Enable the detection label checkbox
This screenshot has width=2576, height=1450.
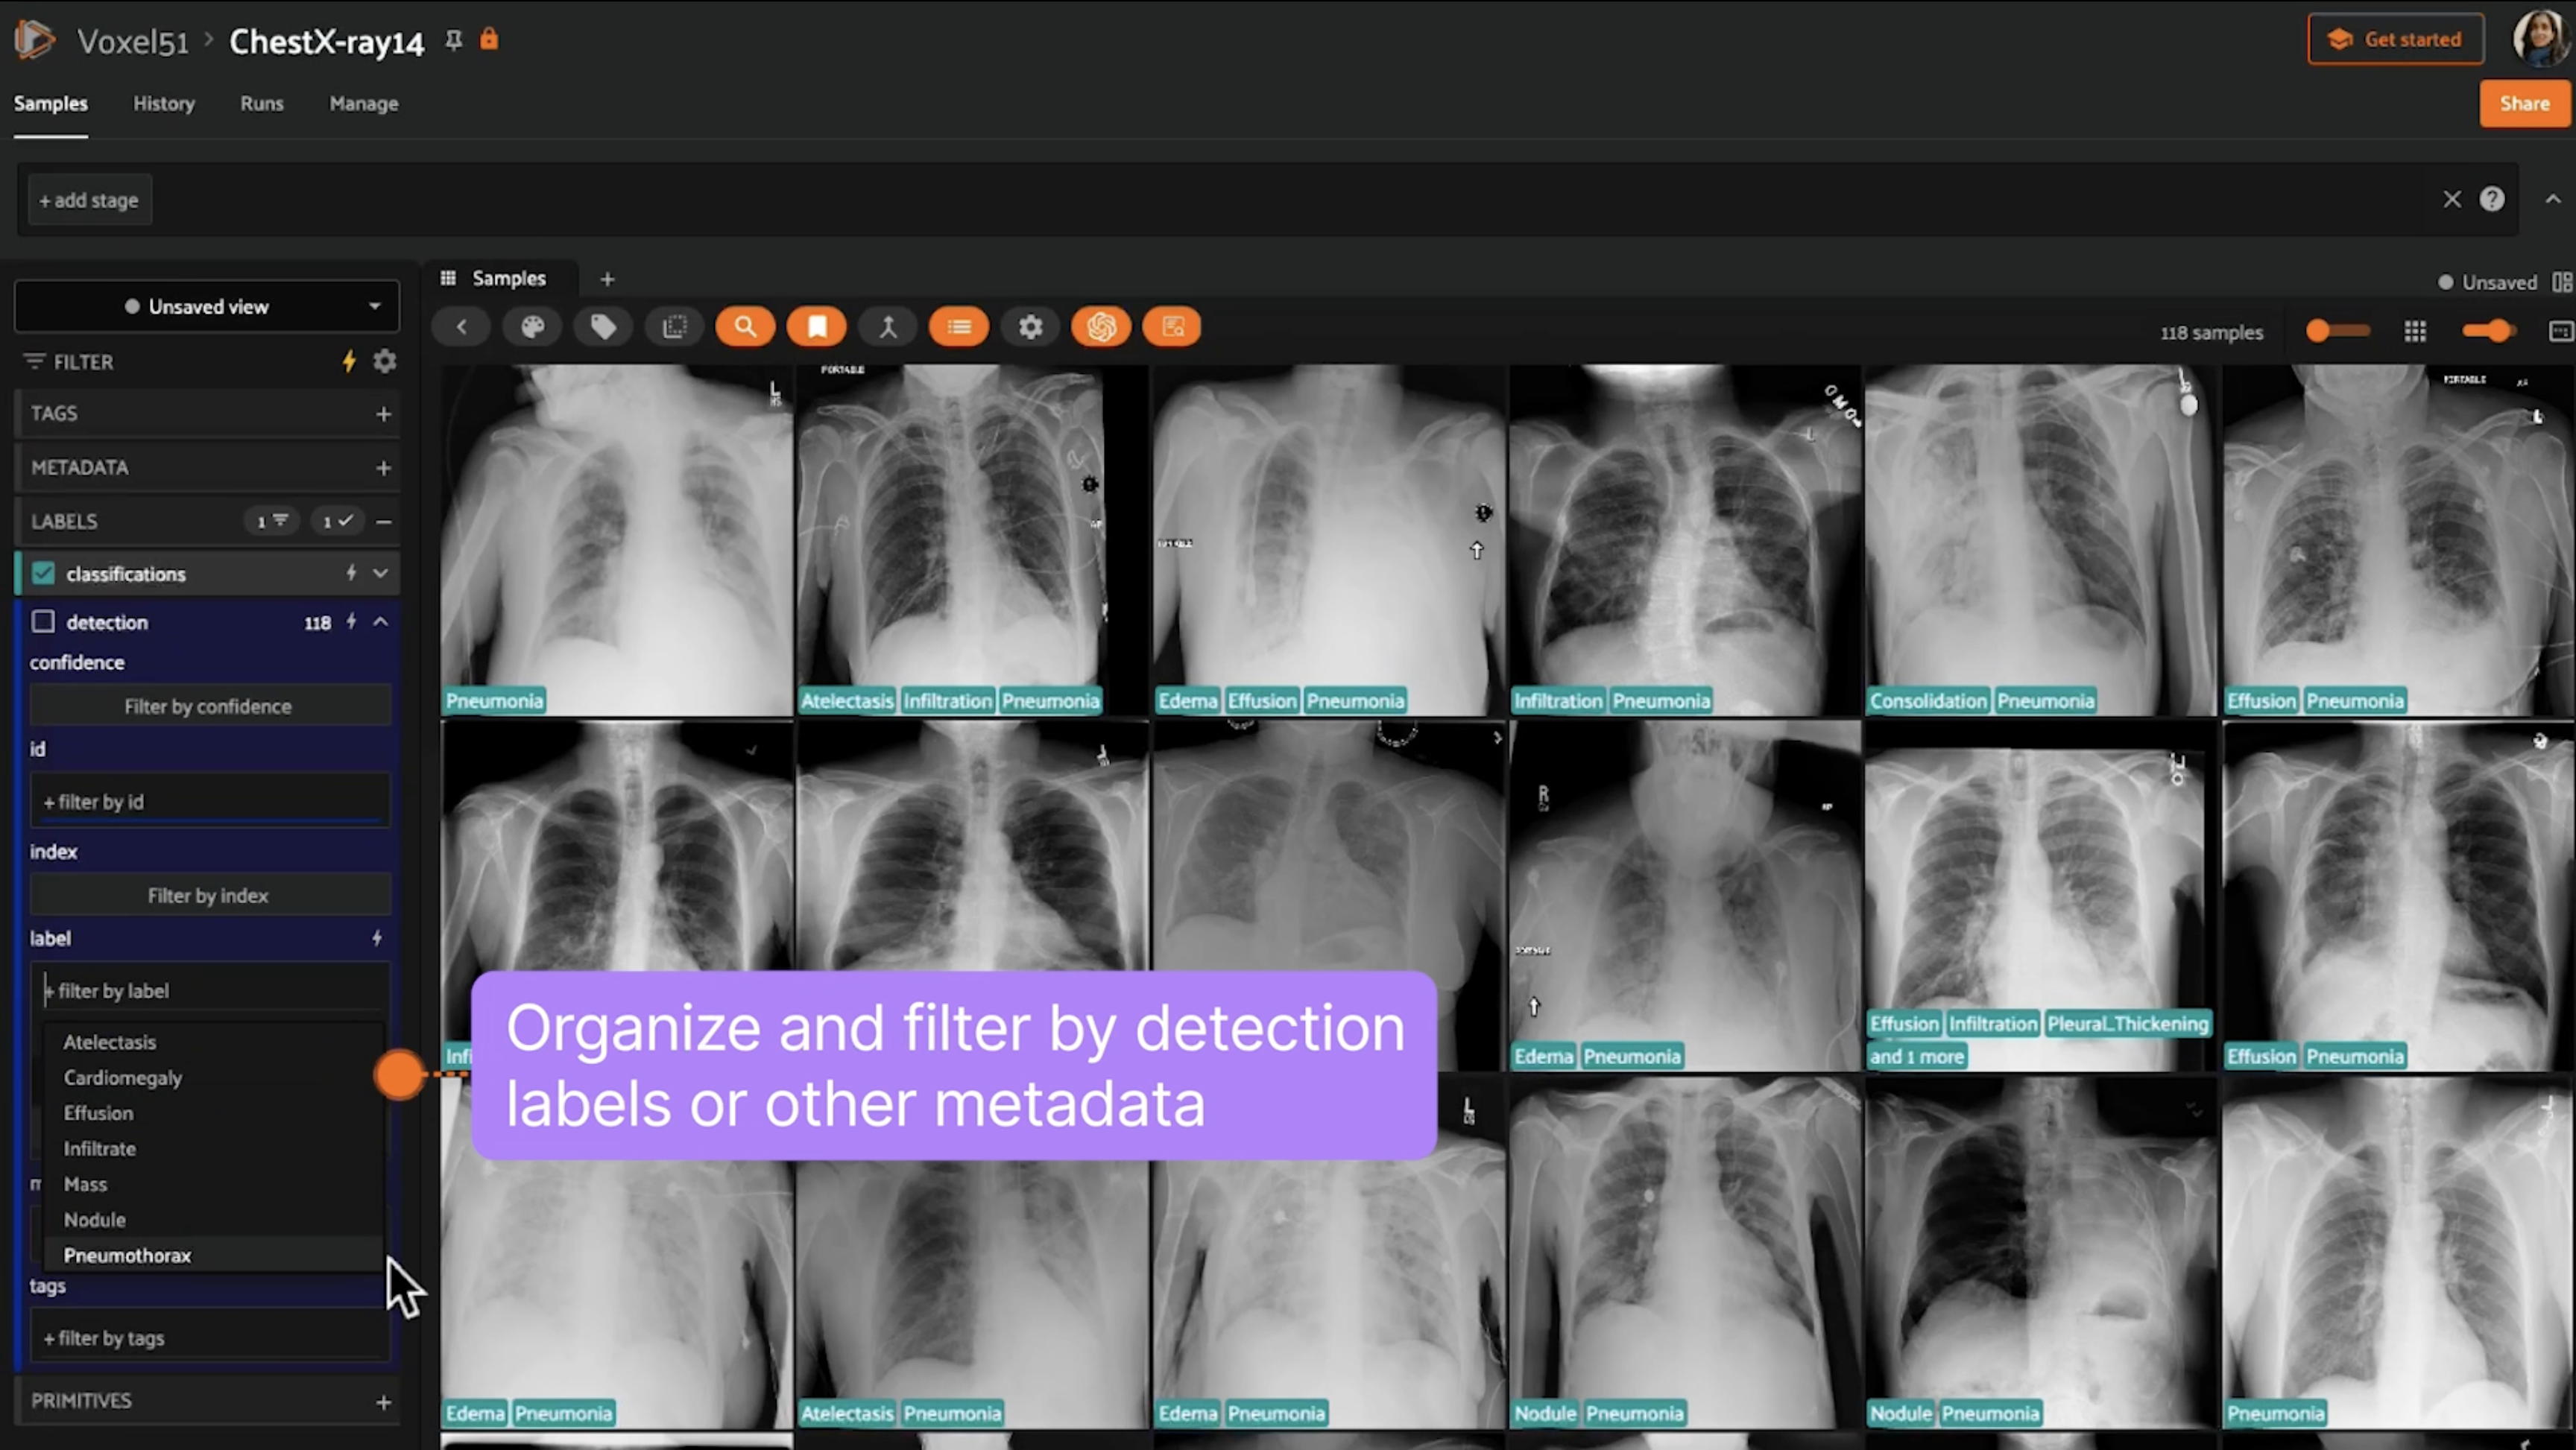[43, 622]
